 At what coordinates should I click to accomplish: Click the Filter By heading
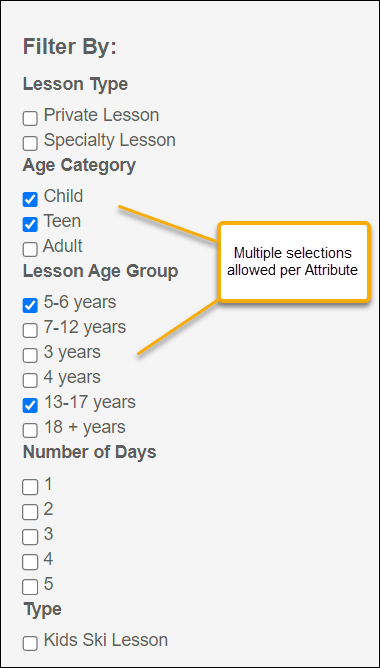[69, 46]
